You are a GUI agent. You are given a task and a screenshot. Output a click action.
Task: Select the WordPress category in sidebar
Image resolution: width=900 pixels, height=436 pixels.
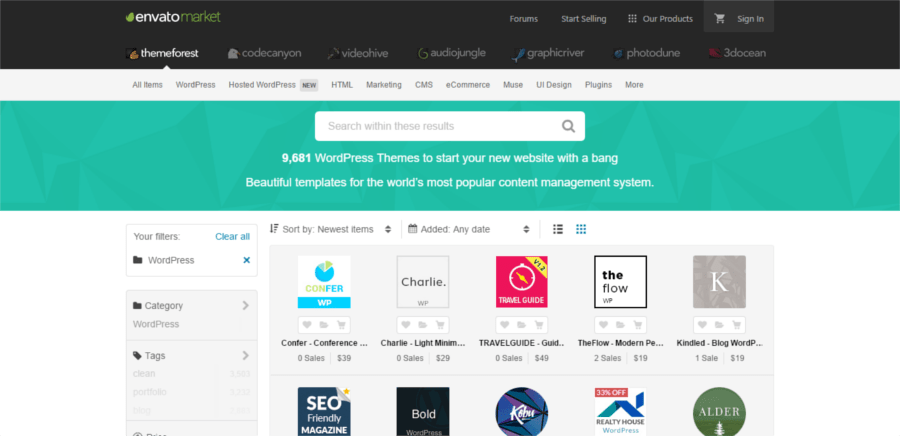[156, 324]
